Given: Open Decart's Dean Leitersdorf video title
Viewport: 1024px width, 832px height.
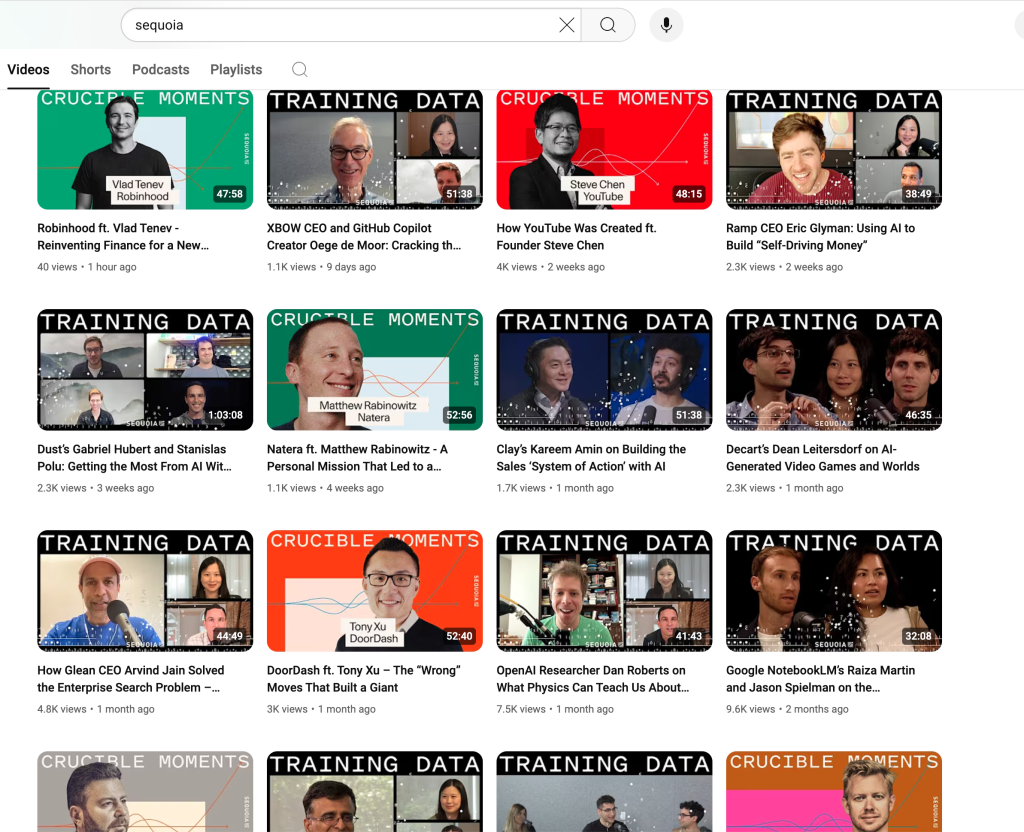Looking at the screenshot, I should (822, 458).
